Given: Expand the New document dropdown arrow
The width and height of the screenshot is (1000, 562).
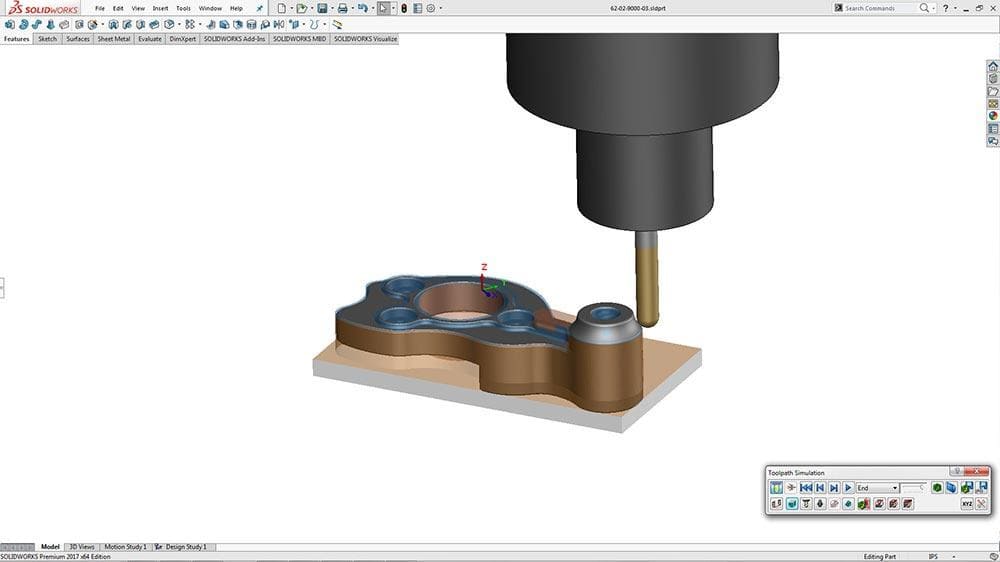Looking at the screenshot, I should [x=291, y=8].
